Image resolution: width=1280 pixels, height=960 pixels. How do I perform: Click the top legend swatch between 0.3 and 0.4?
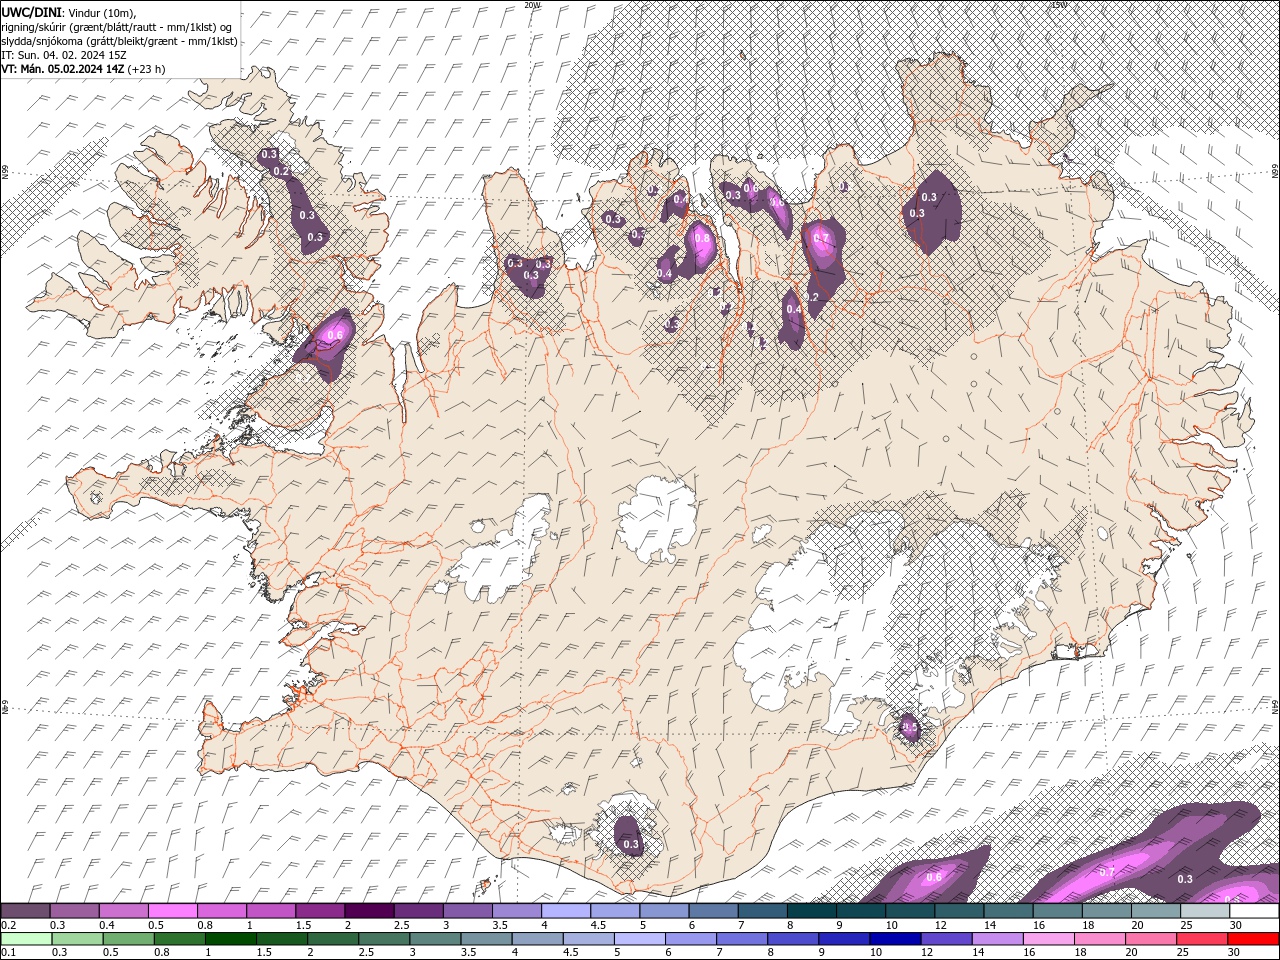(x=74, y=911)
